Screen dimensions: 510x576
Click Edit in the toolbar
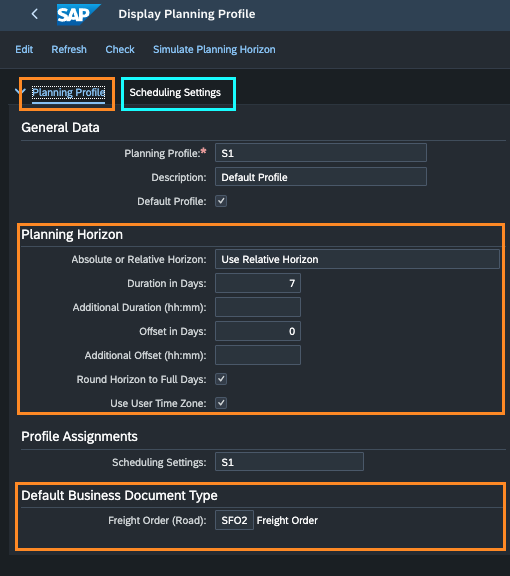coord(24,49)
